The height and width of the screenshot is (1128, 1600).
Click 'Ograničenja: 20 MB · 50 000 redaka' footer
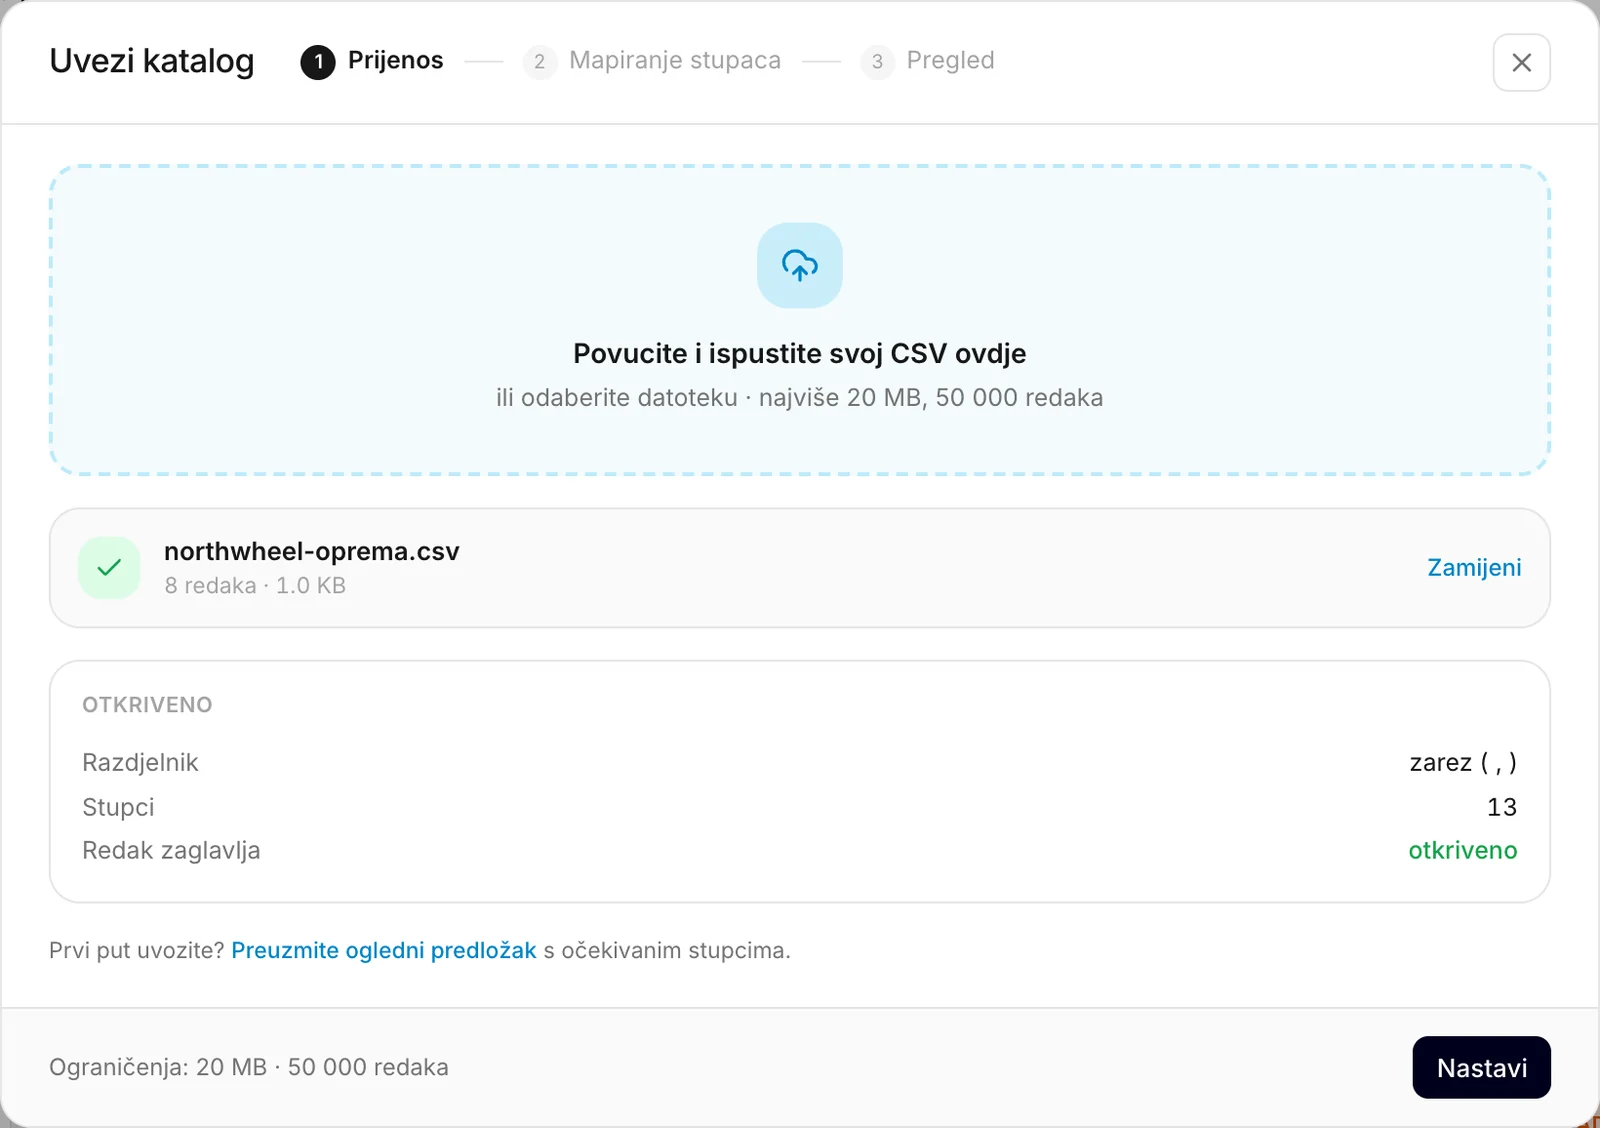point(249,1067)
